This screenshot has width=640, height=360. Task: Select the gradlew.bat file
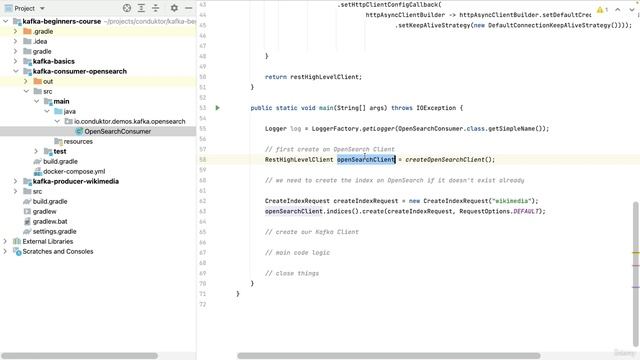click(50, 221)
